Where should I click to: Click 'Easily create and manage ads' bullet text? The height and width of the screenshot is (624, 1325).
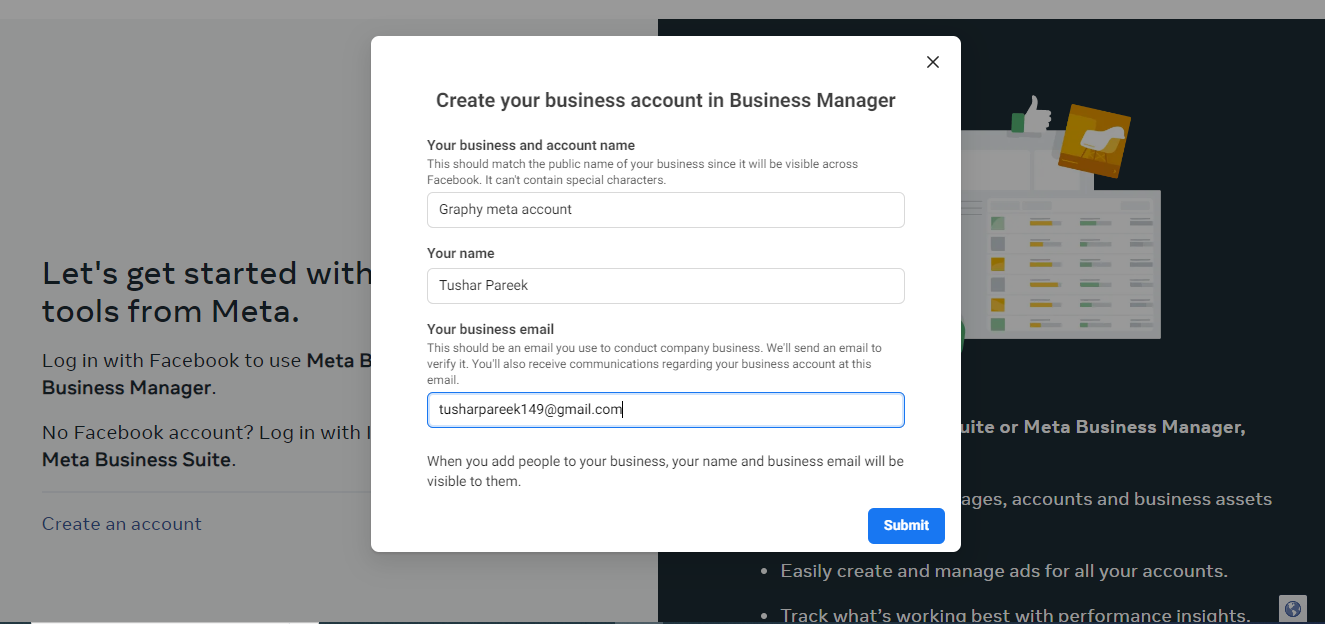point(1003,570)
